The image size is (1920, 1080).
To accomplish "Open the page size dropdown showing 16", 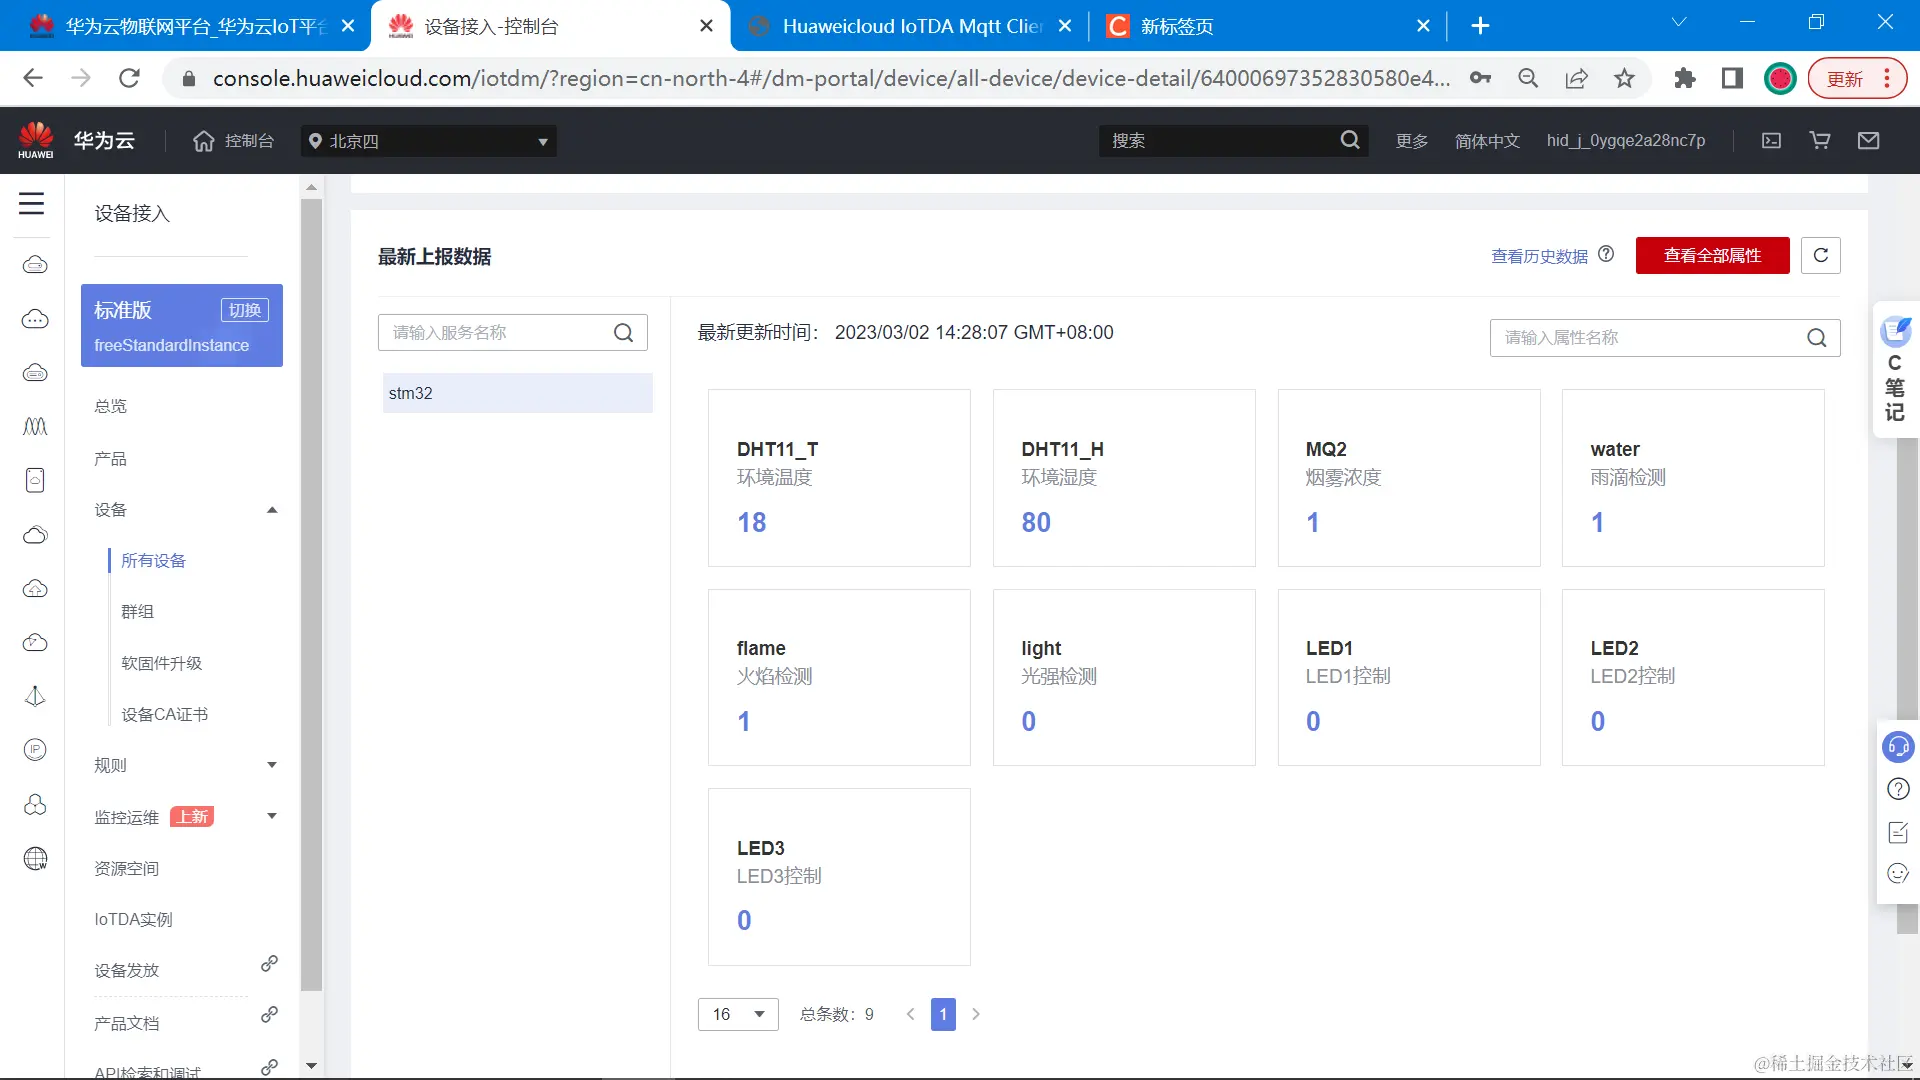I will [738, 1015].
